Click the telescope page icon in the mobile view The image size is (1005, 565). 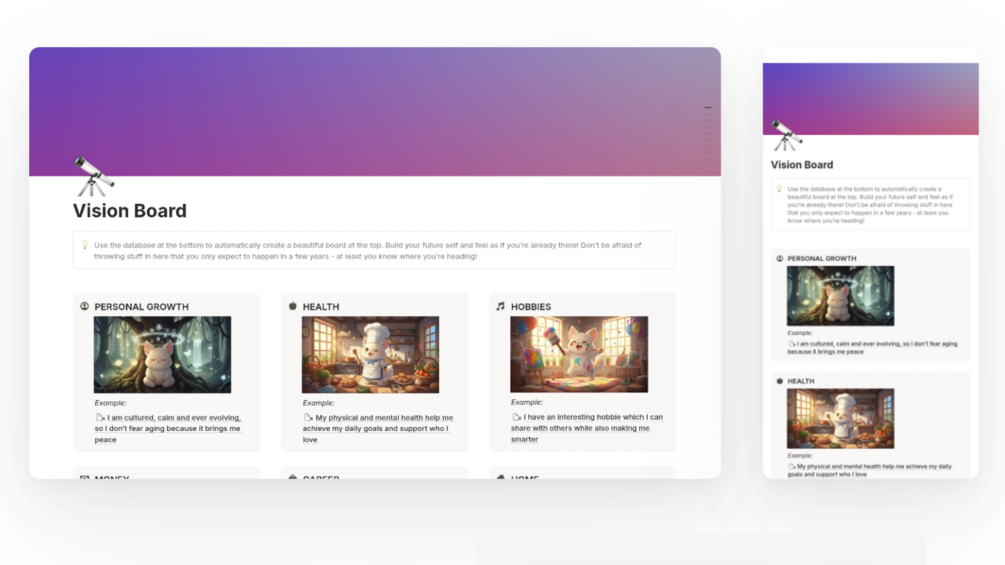[786, 135]
